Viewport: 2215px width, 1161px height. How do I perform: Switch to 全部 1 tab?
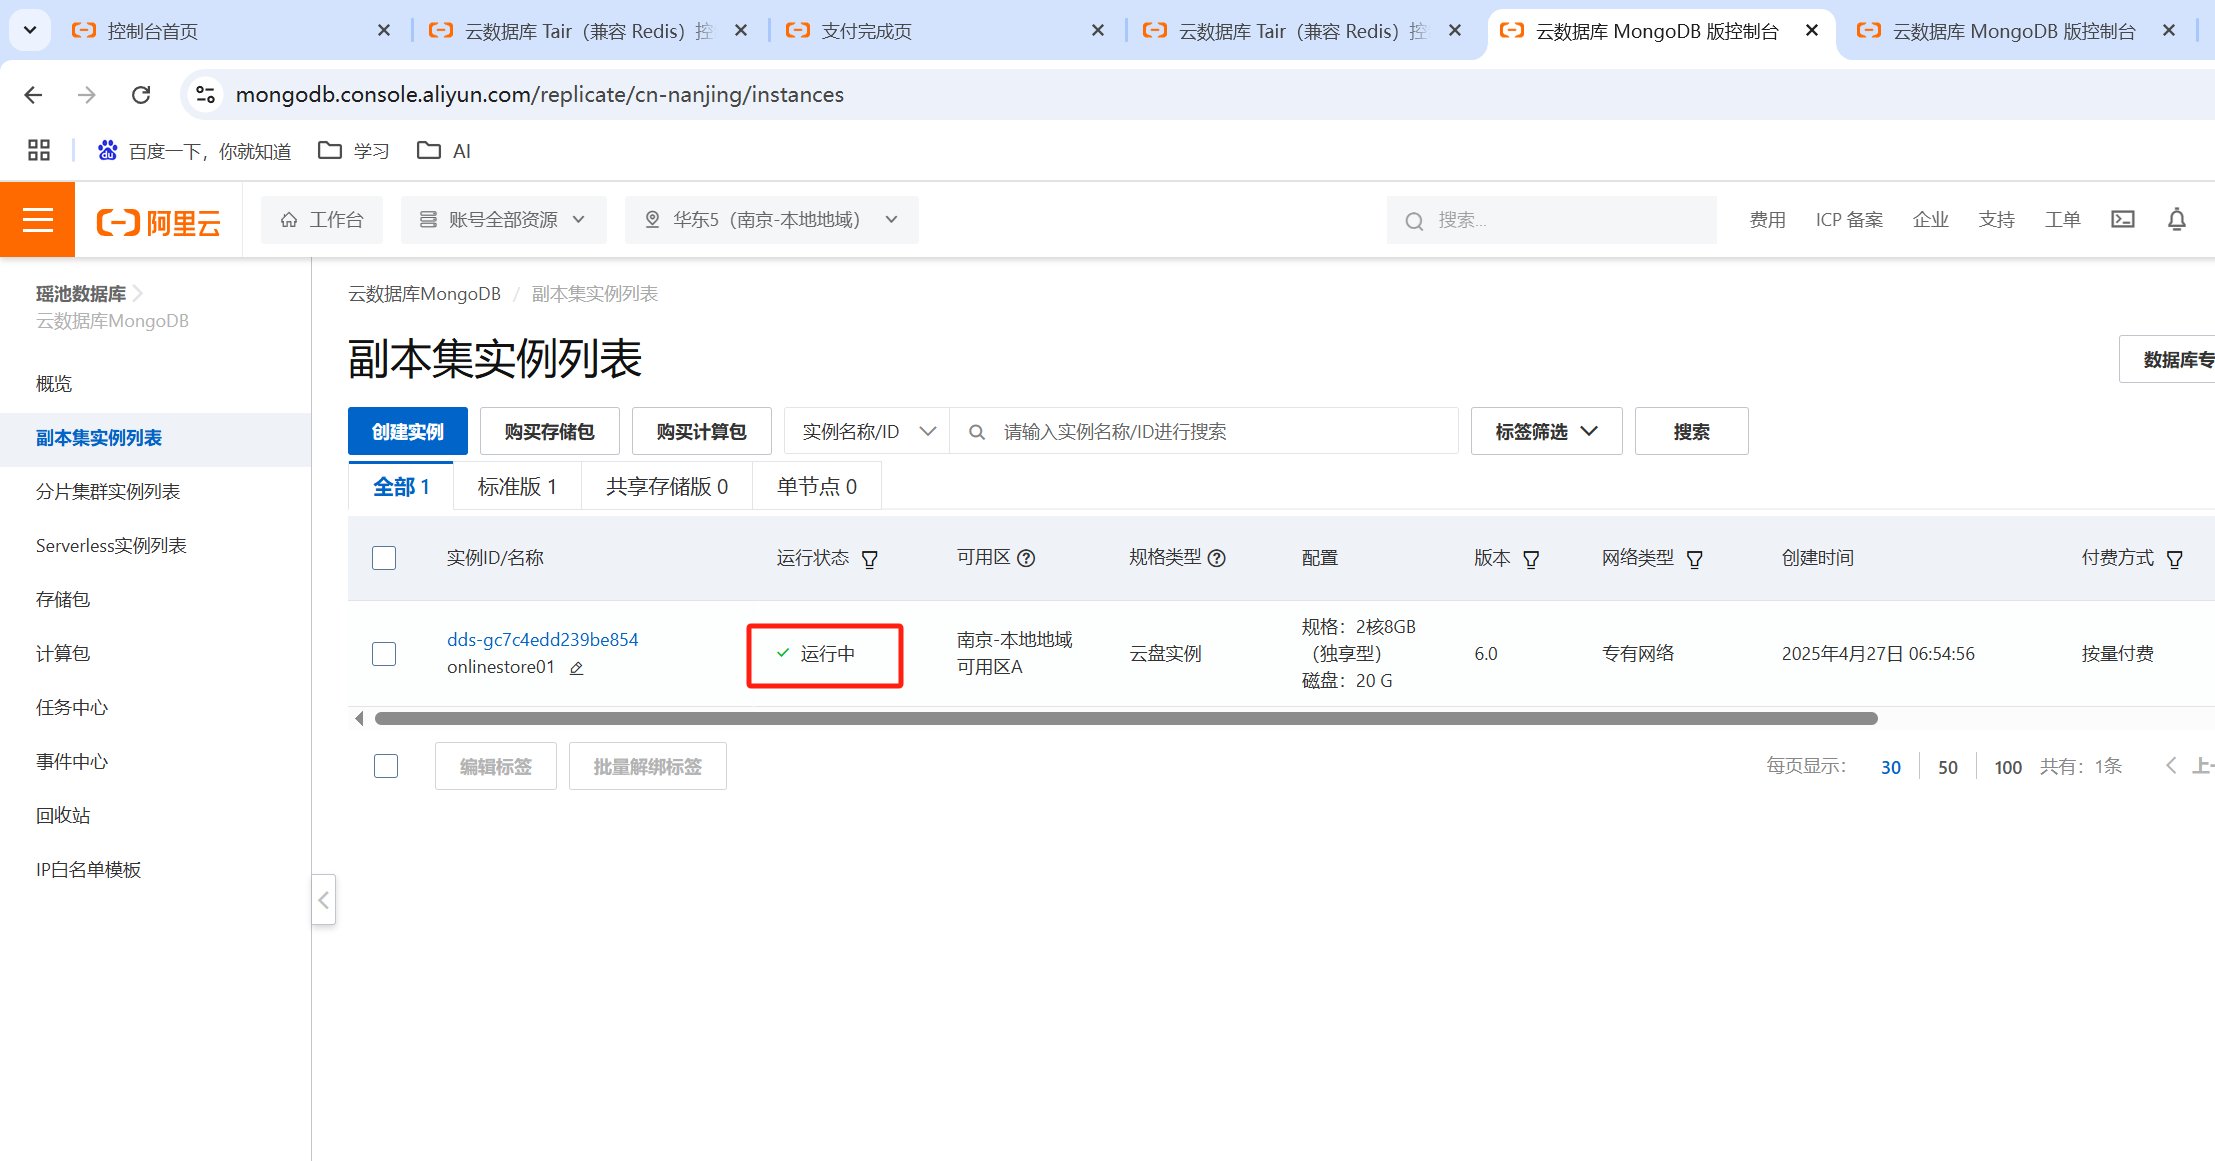401,487
